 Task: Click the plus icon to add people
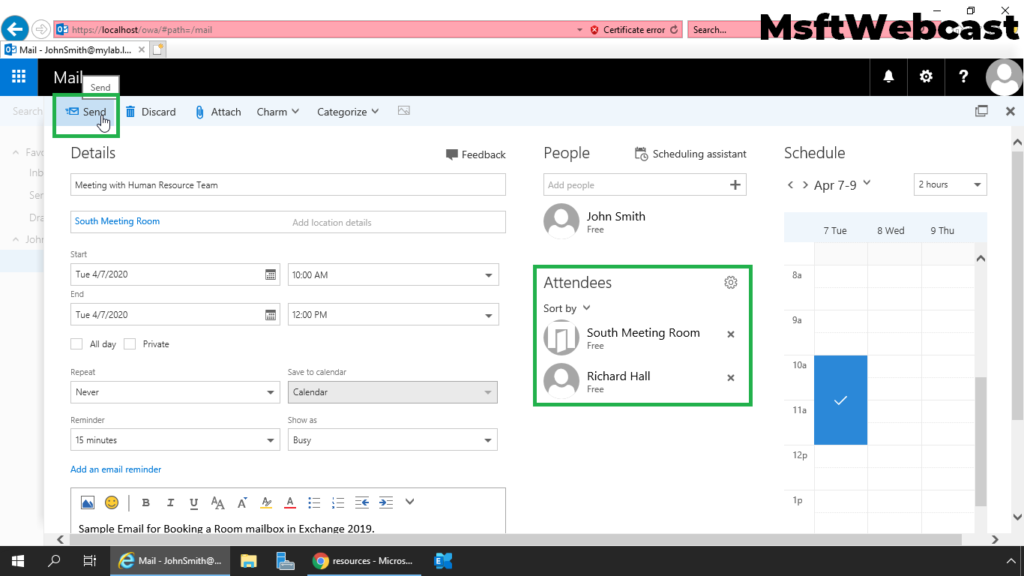tap(735, 185)
